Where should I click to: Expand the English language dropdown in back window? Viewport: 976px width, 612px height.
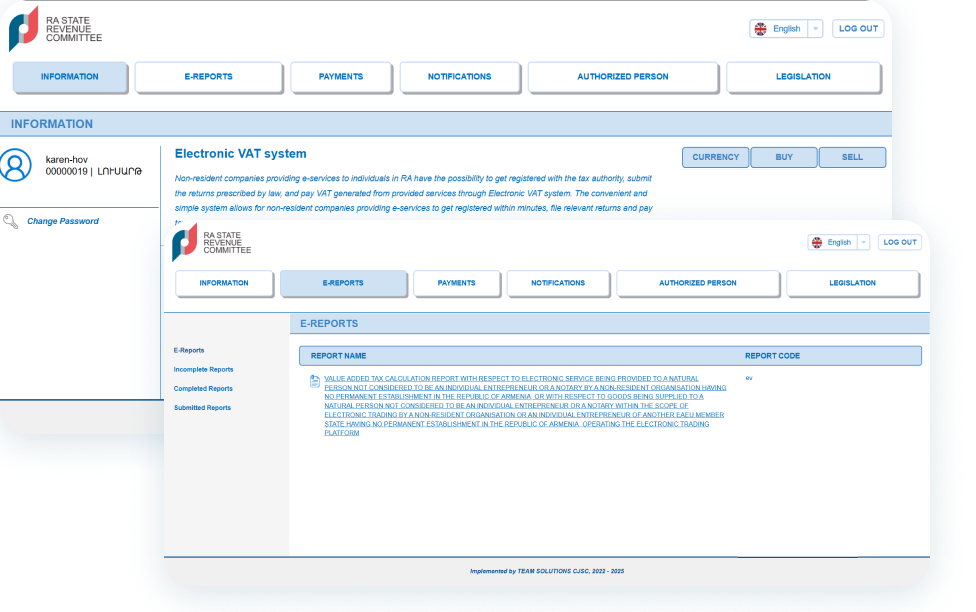[815, 29]
